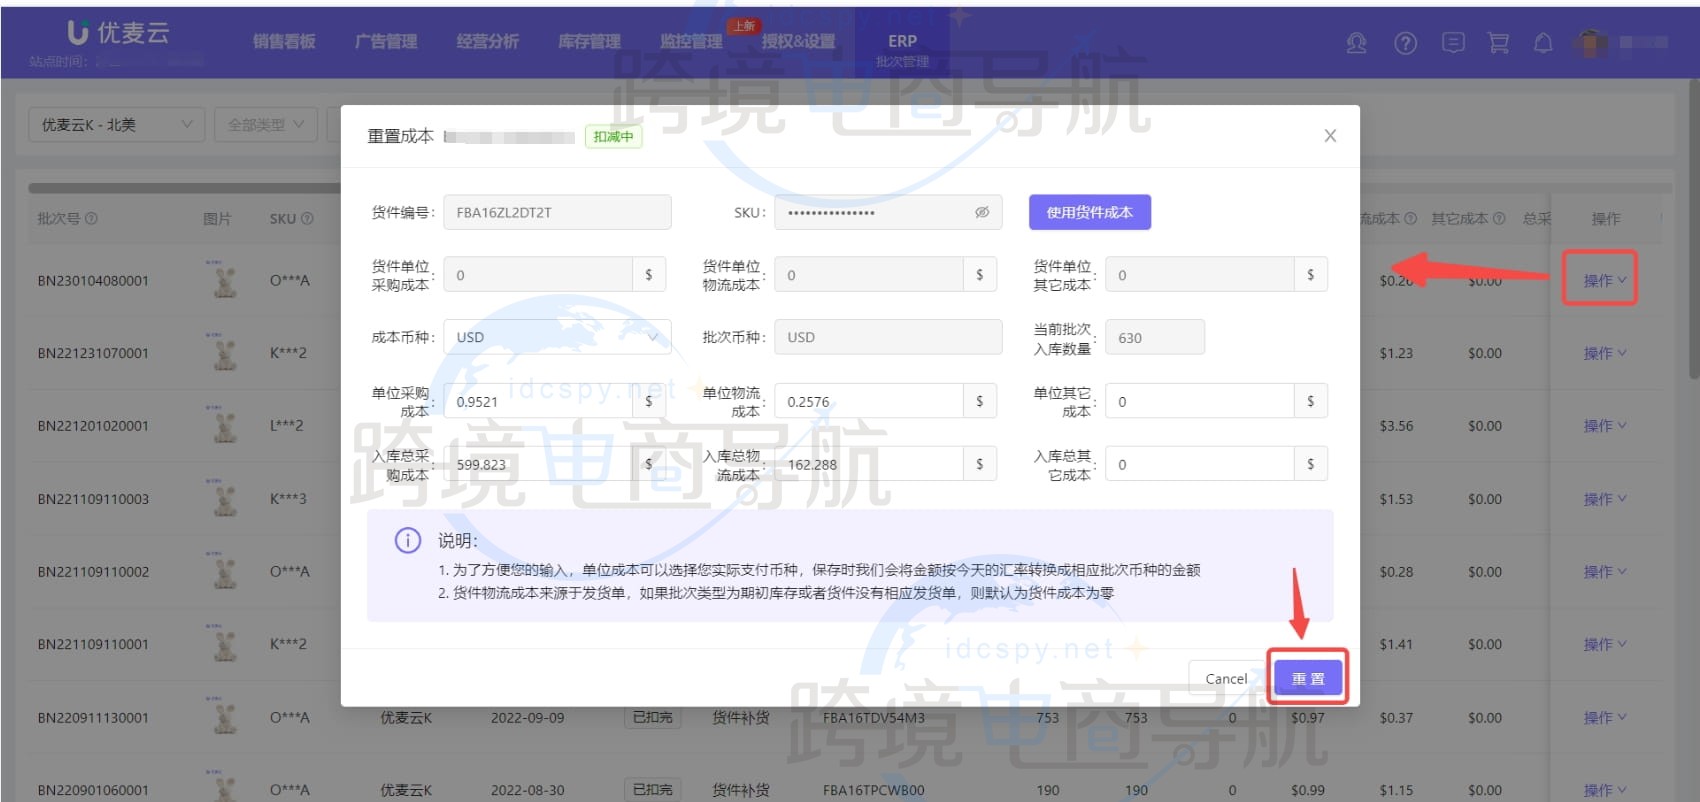The image size is (1700, 802).
Task: Open the help question mark icon
Action: pos(1405,43)
